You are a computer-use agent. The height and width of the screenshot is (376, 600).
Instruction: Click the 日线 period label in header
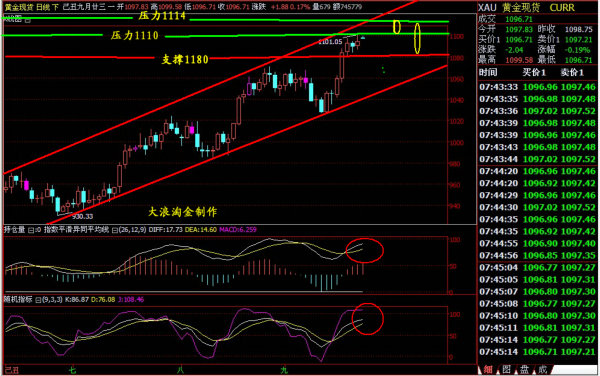point(42,7)
